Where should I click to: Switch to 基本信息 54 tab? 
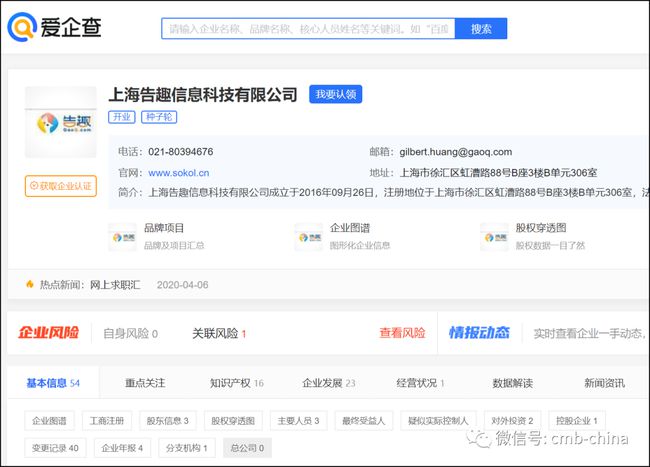click(53, 383)
